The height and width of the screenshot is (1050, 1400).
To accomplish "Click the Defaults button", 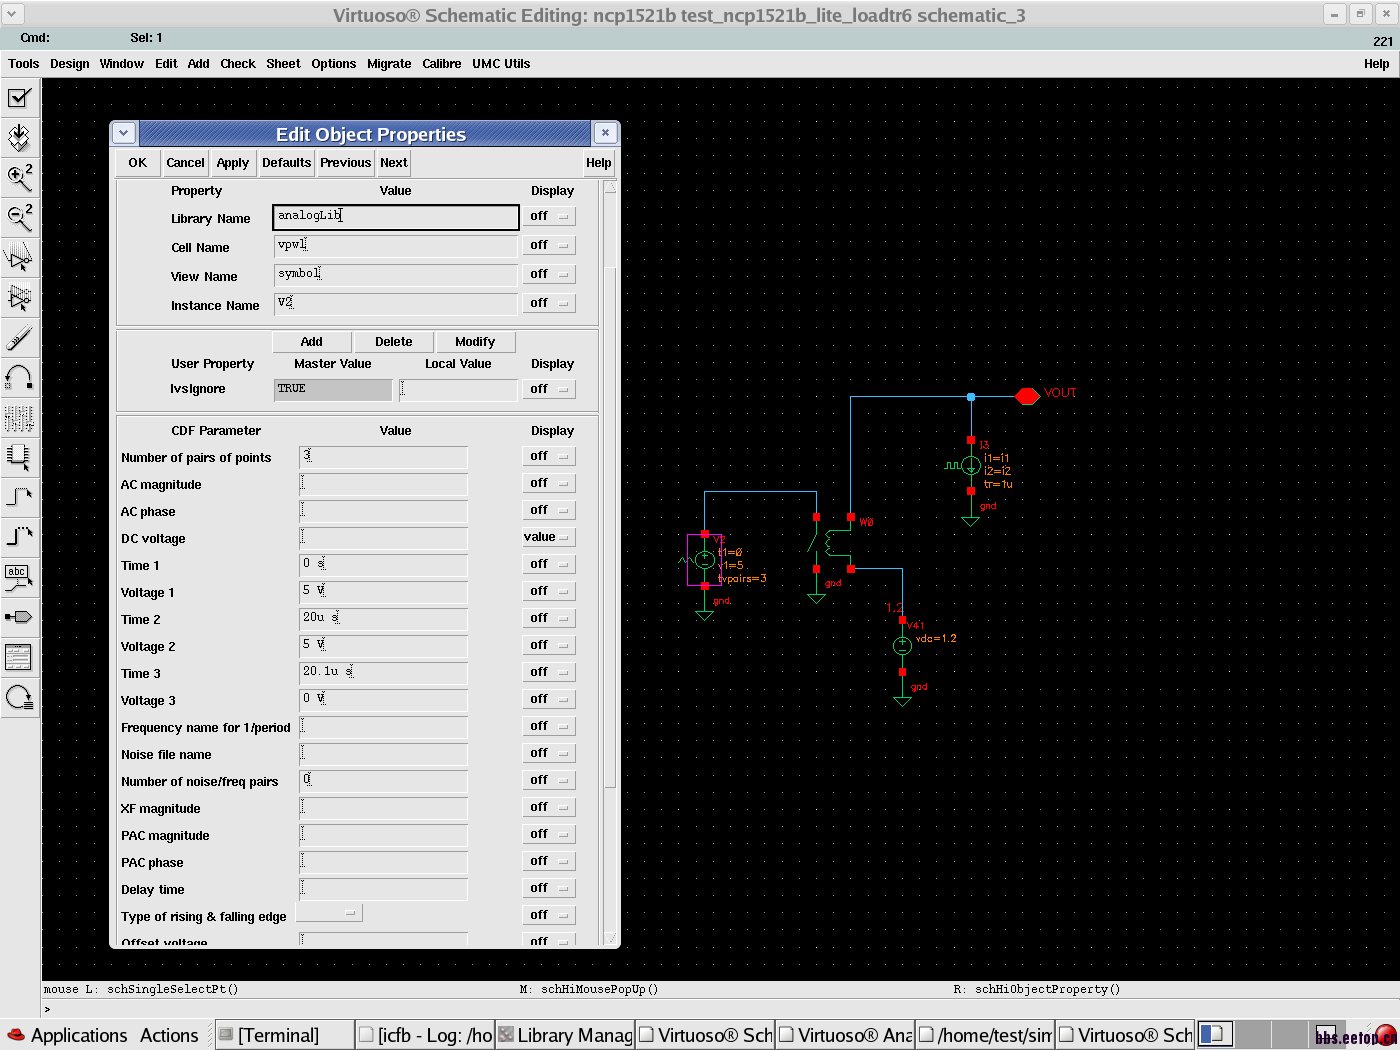I will [286, 163].
